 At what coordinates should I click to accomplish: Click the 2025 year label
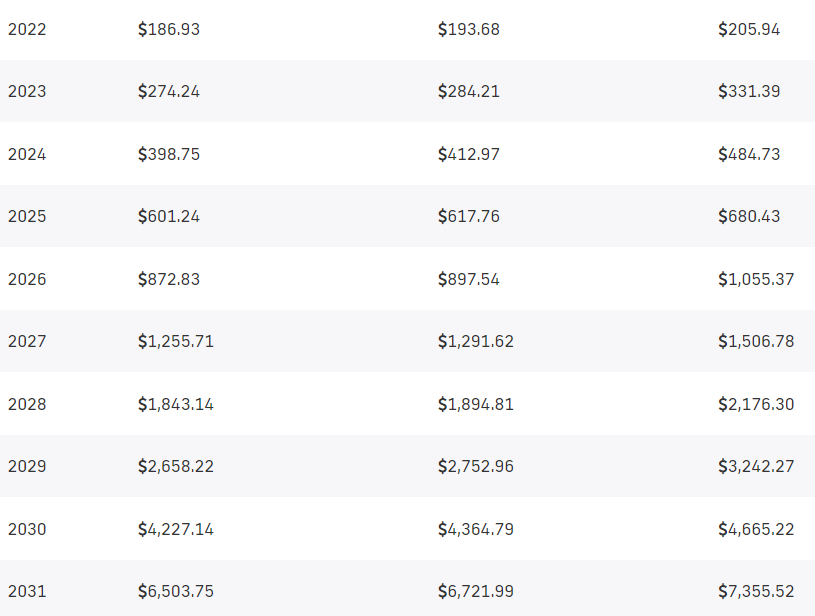tap(27, 216)
